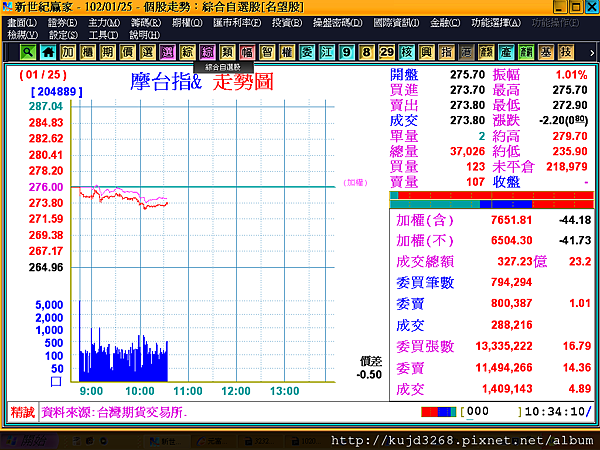
Task: Select the yellow 綜 toolbar icon
Action: [187, 52]
